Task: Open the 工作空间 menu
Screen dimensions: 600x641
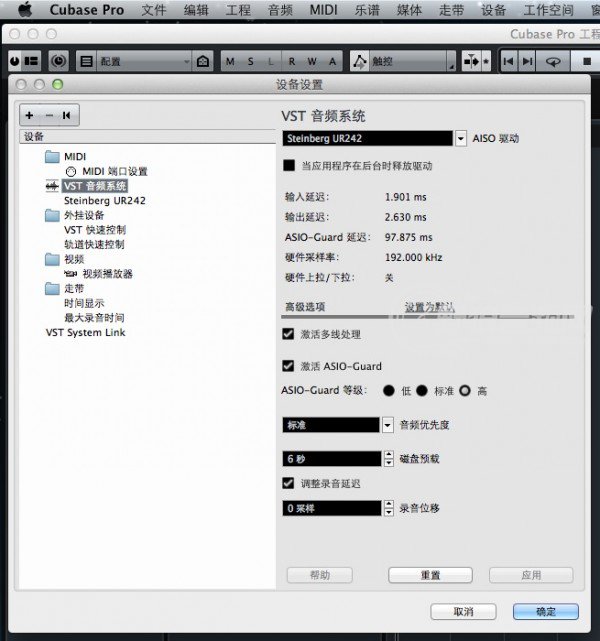Action: click(549, 9)
